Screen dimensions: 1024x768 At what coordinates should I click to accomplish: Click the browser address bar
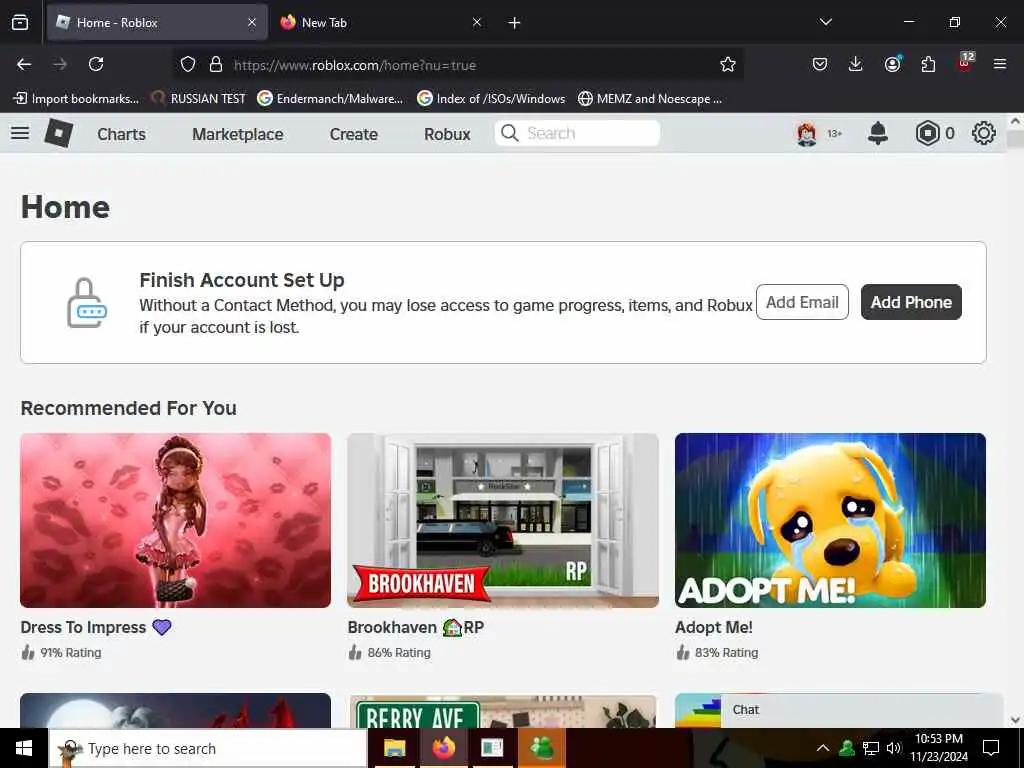click(x=457, y=65)
